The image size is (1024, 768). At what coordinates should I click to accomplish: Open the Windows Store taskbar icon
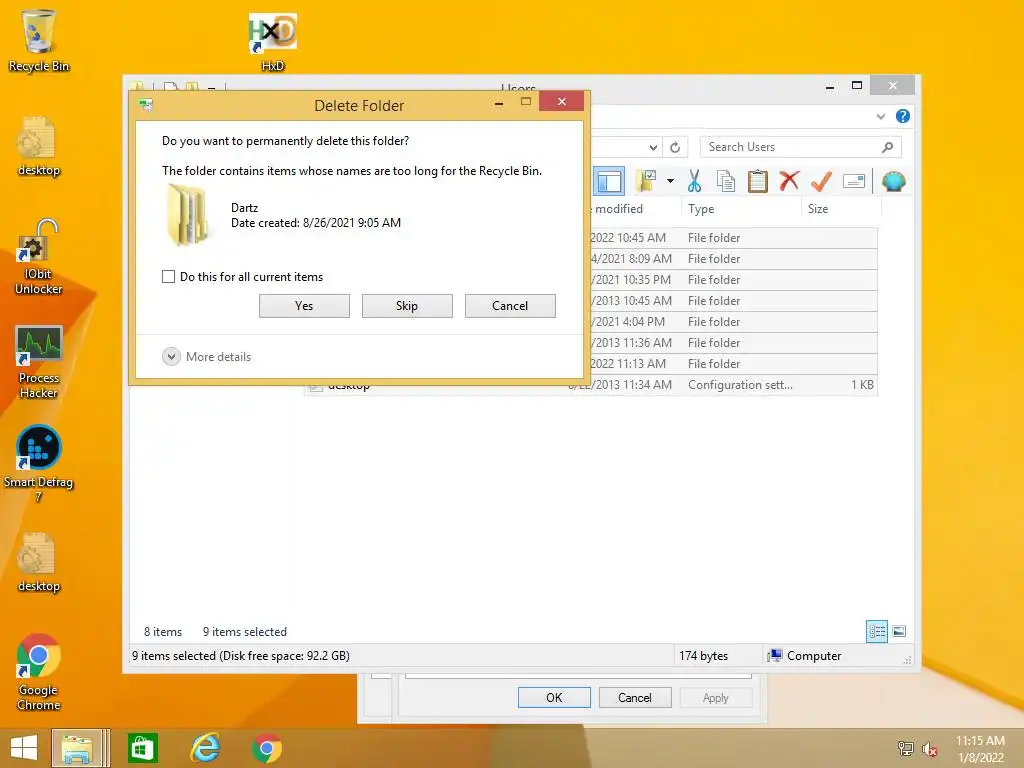142,748
